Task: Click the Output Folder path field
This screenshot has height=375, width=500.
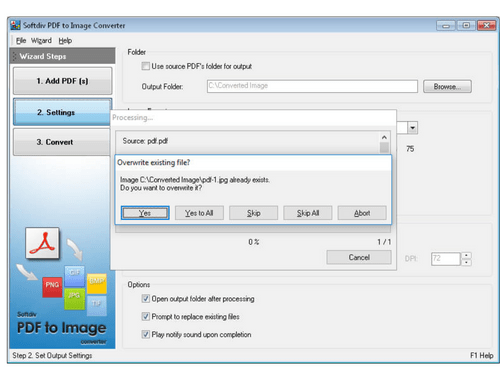Action: click(x=312, y=86)
